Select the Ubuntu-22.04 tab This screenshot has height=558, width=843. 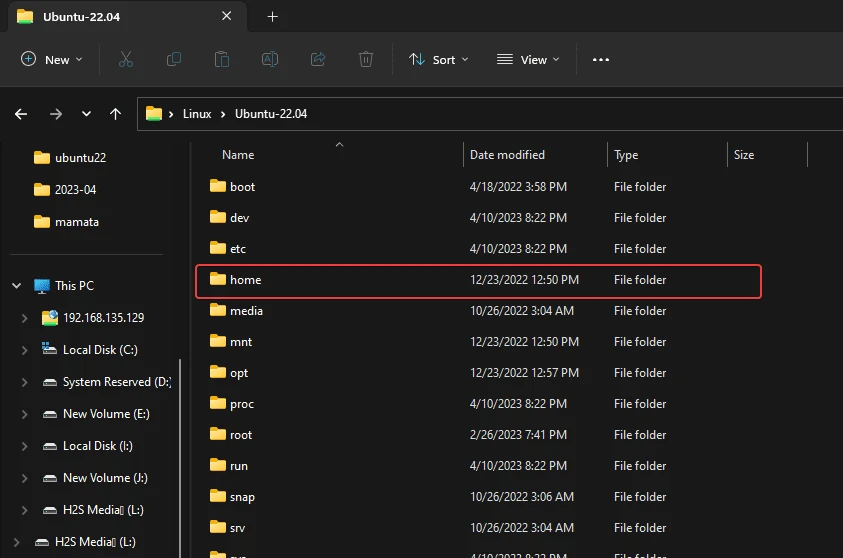pos(127,17)
